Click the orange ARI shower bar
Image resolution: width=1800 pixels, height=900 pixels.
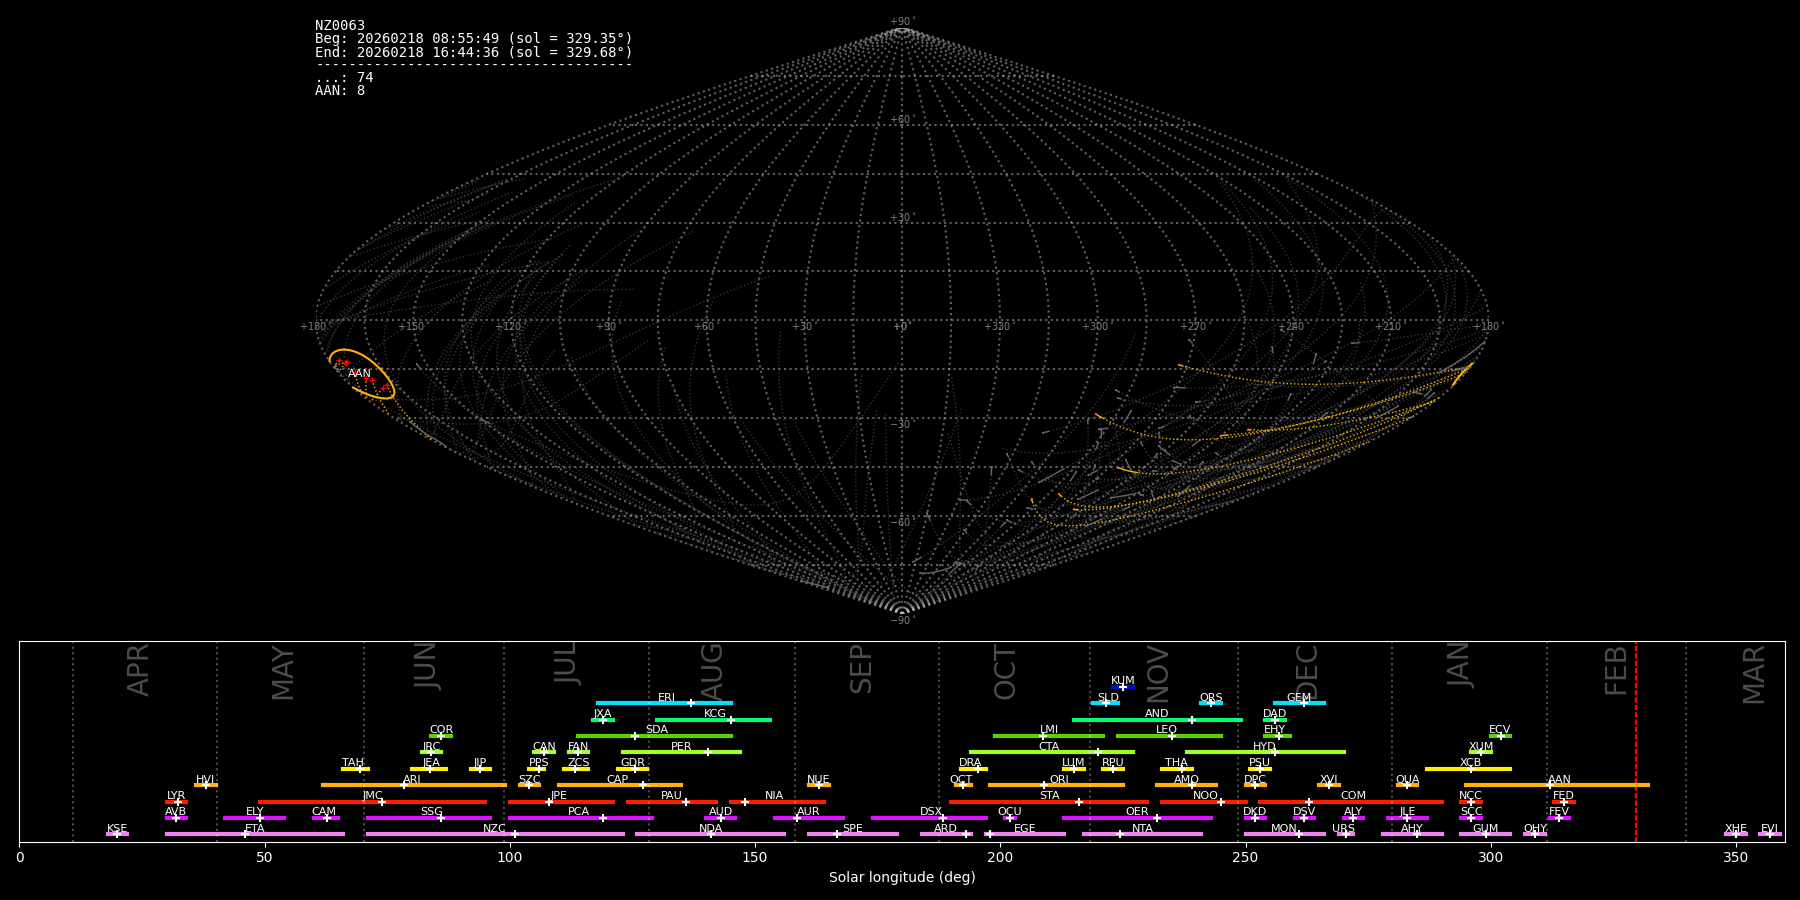click(414, 785)
